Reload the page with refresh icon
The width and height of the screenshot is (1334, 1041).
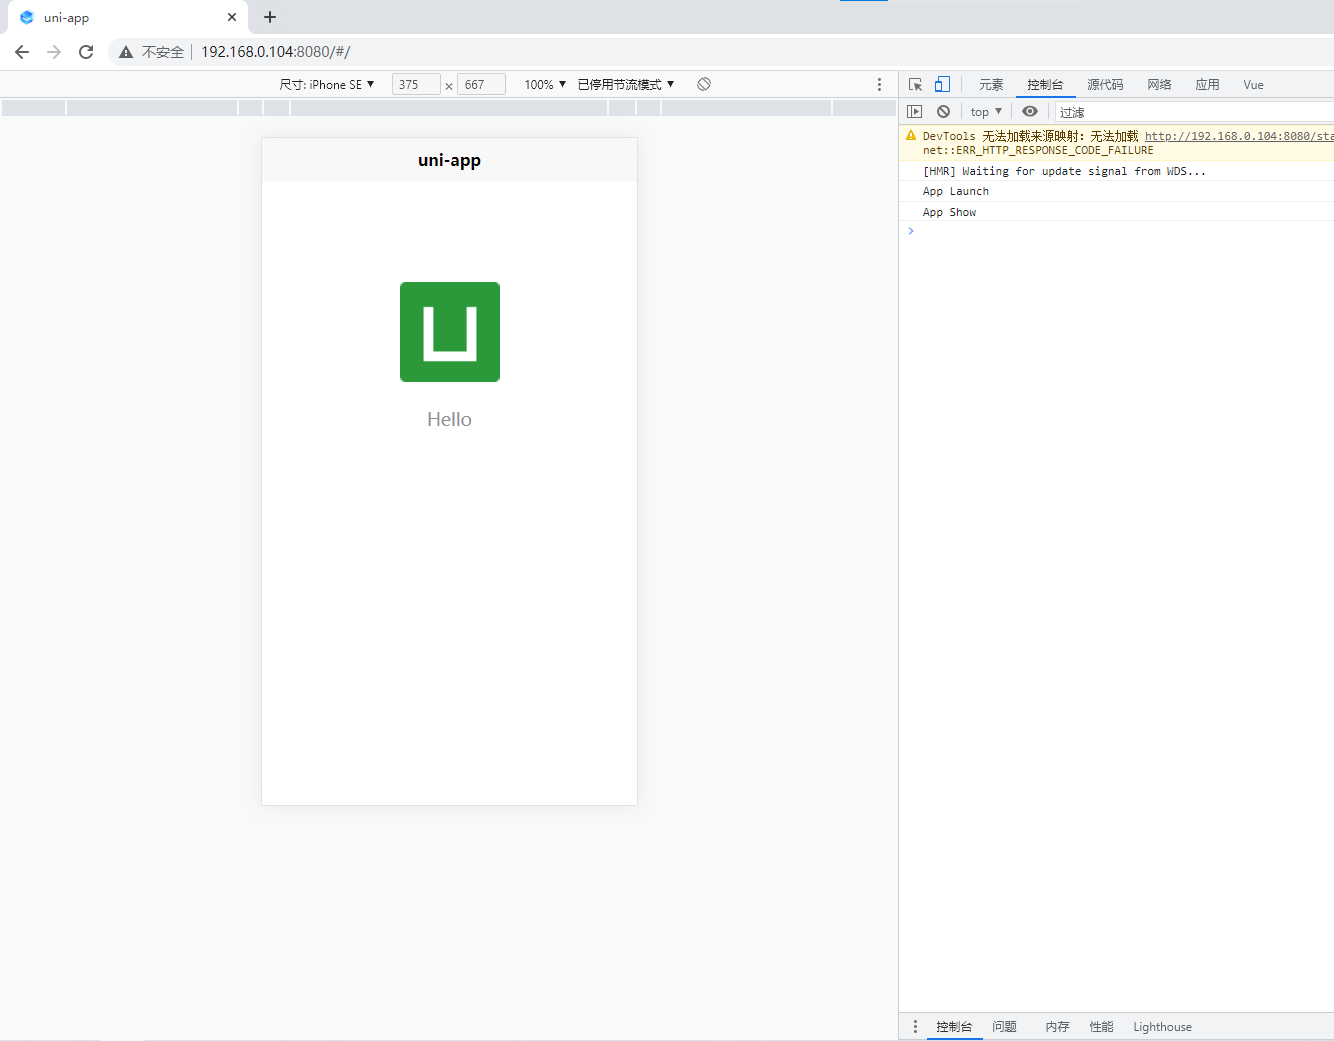pos(86,52)
